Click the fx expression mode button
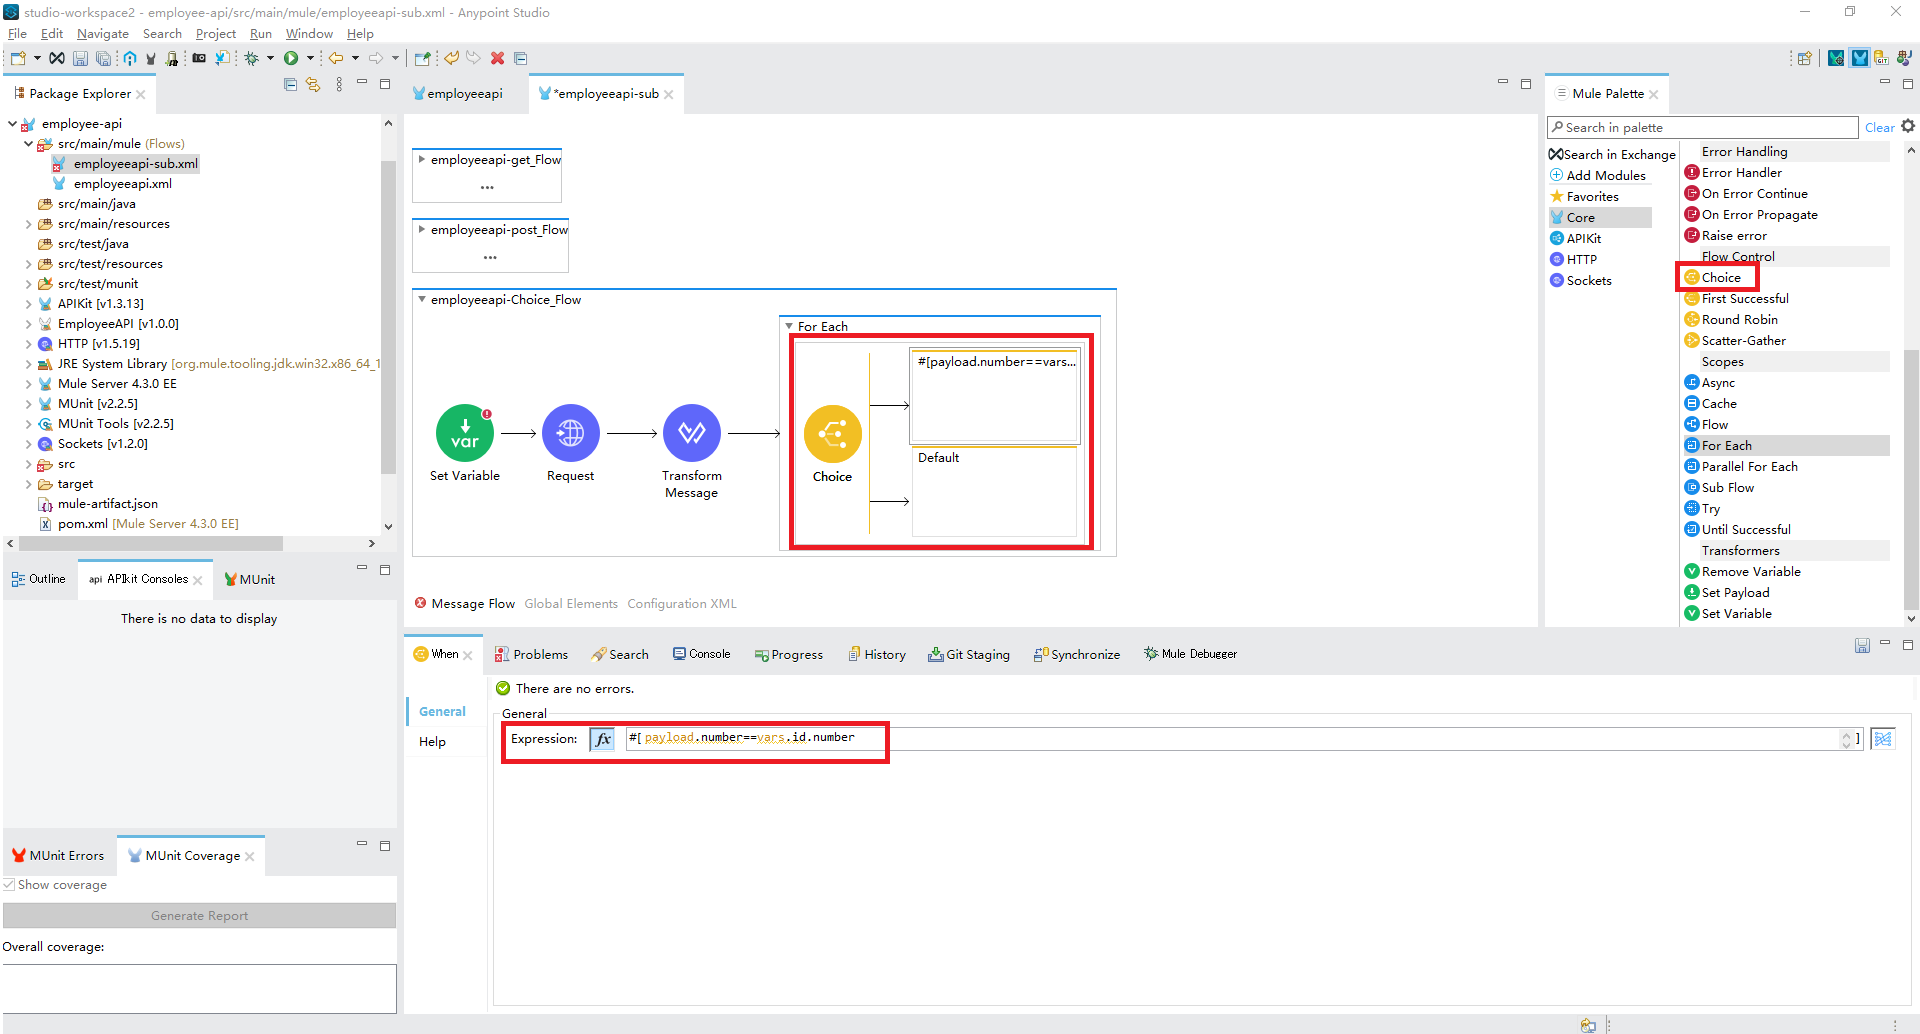1920x1034 pixels. tap(602, 739)
